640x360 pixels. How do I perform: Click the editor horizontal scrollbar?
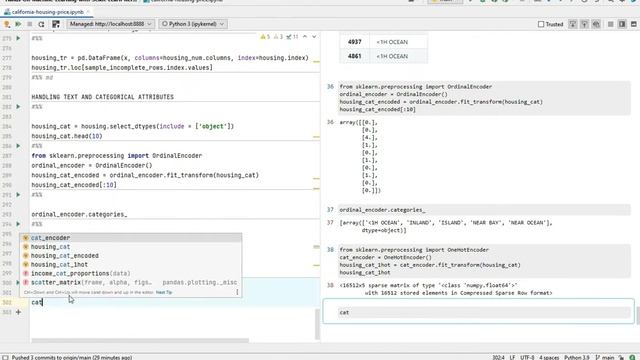[140, 340]
